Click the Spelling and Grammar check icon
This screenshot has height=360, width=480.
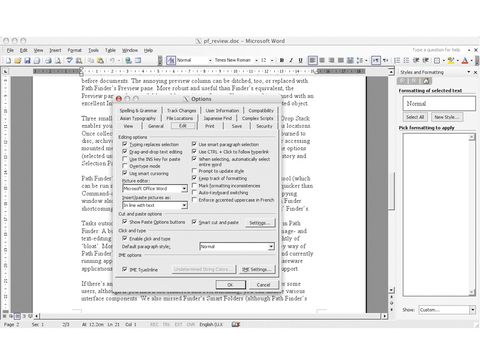click(69, 61)
